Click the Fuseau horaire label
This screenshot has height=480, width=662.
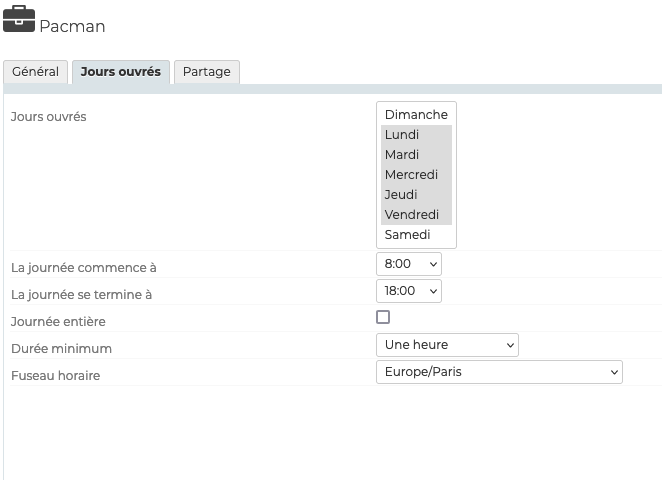[55, 376]
